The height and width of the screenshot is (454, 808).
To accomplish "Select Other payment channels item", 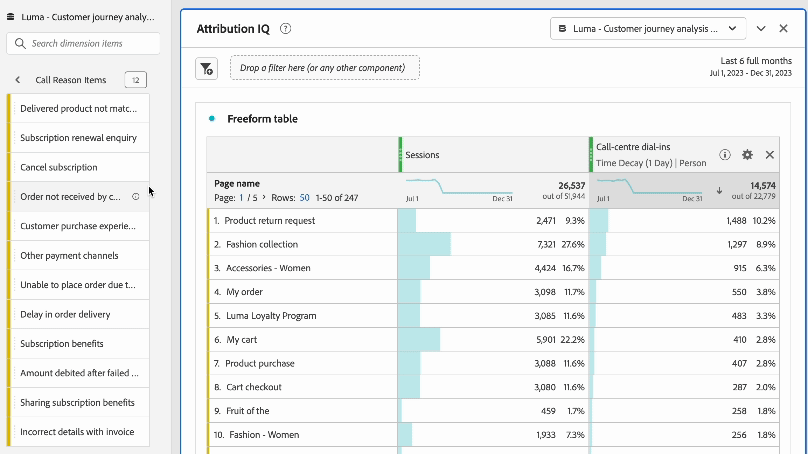I will click(x=78, y=256).
